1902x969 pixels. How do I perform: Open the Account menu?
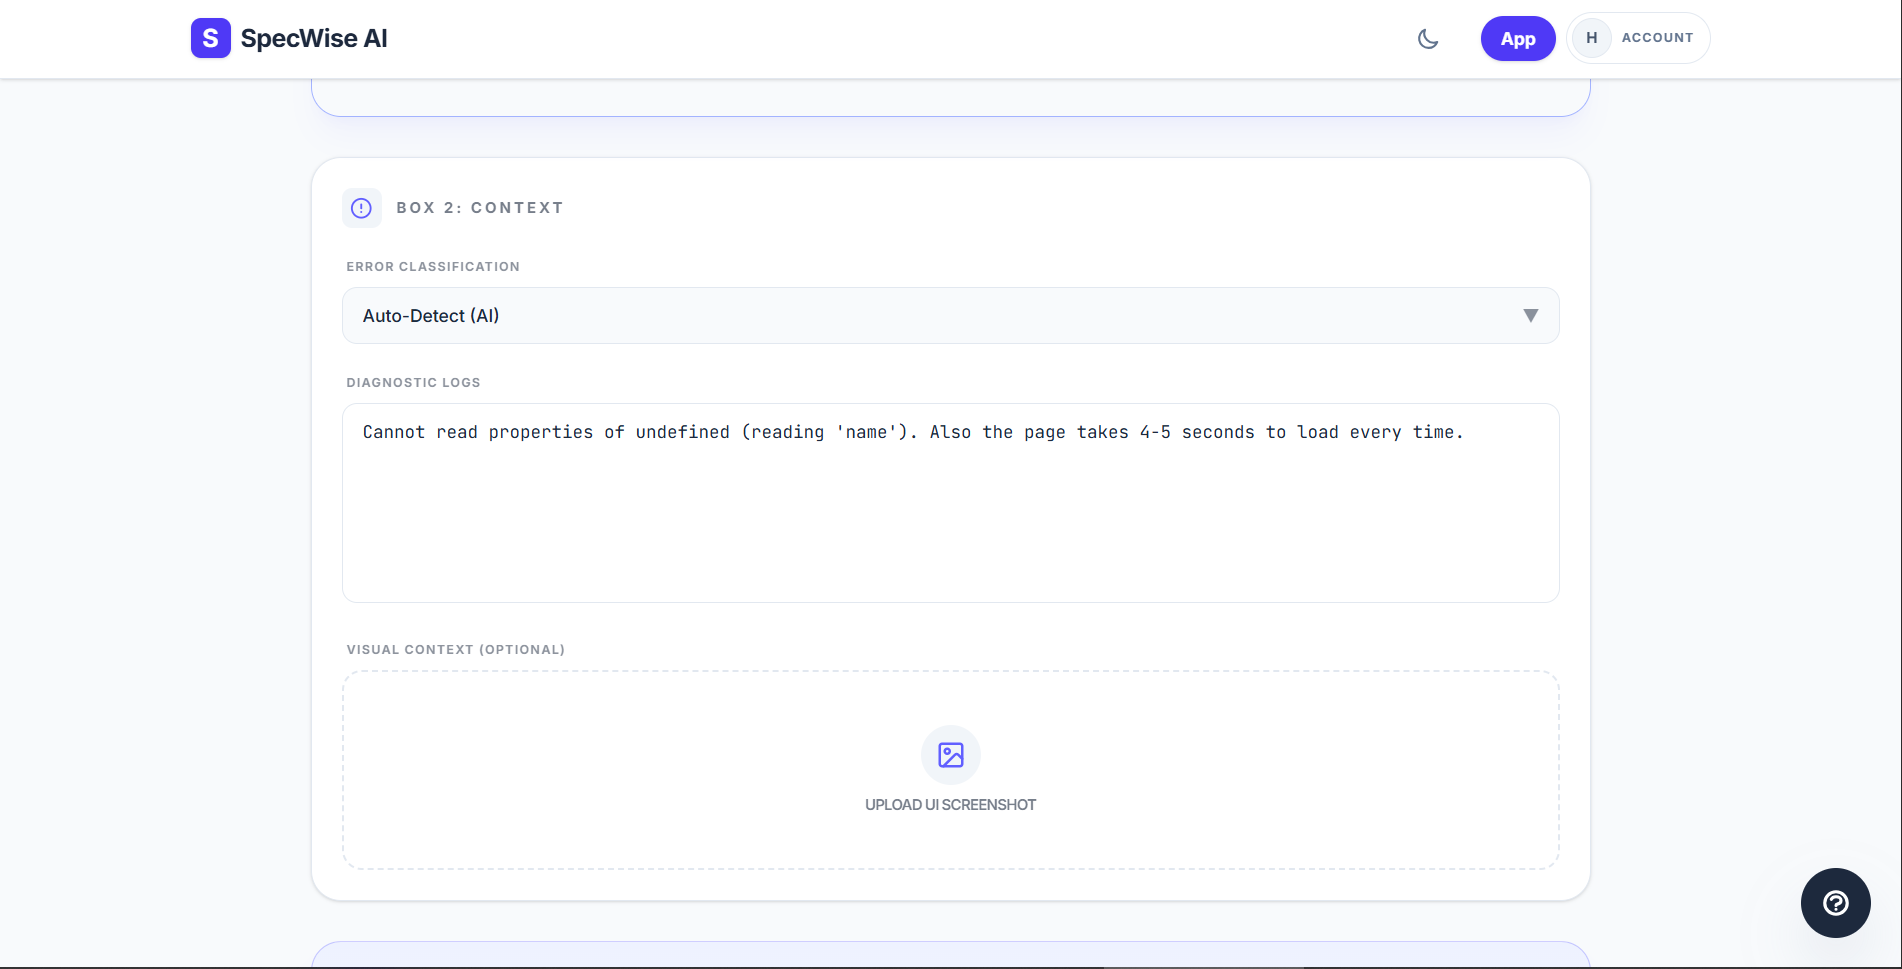pyautogui.click(x=1638, y=38)
